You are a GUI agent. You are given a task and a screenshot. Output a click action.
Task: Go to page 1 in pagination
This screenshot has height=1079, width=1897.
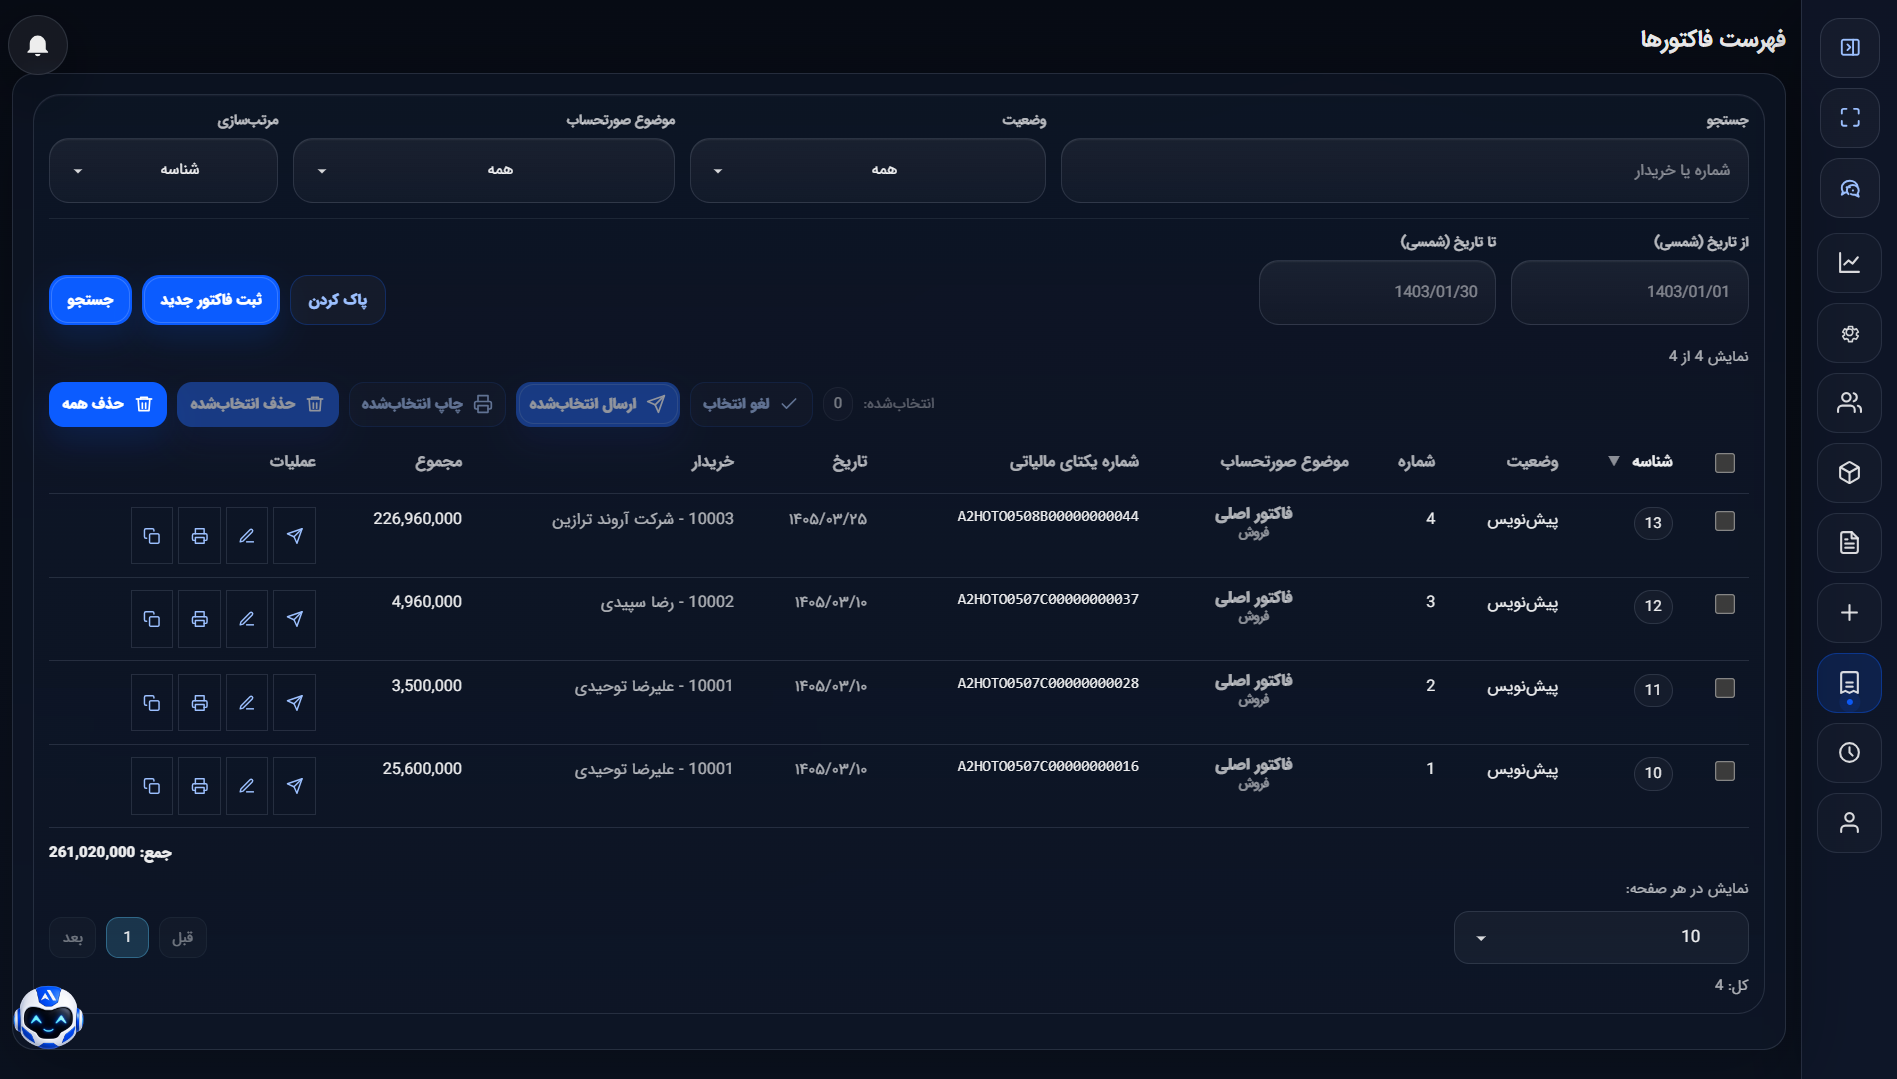click(x=127, y=937)
